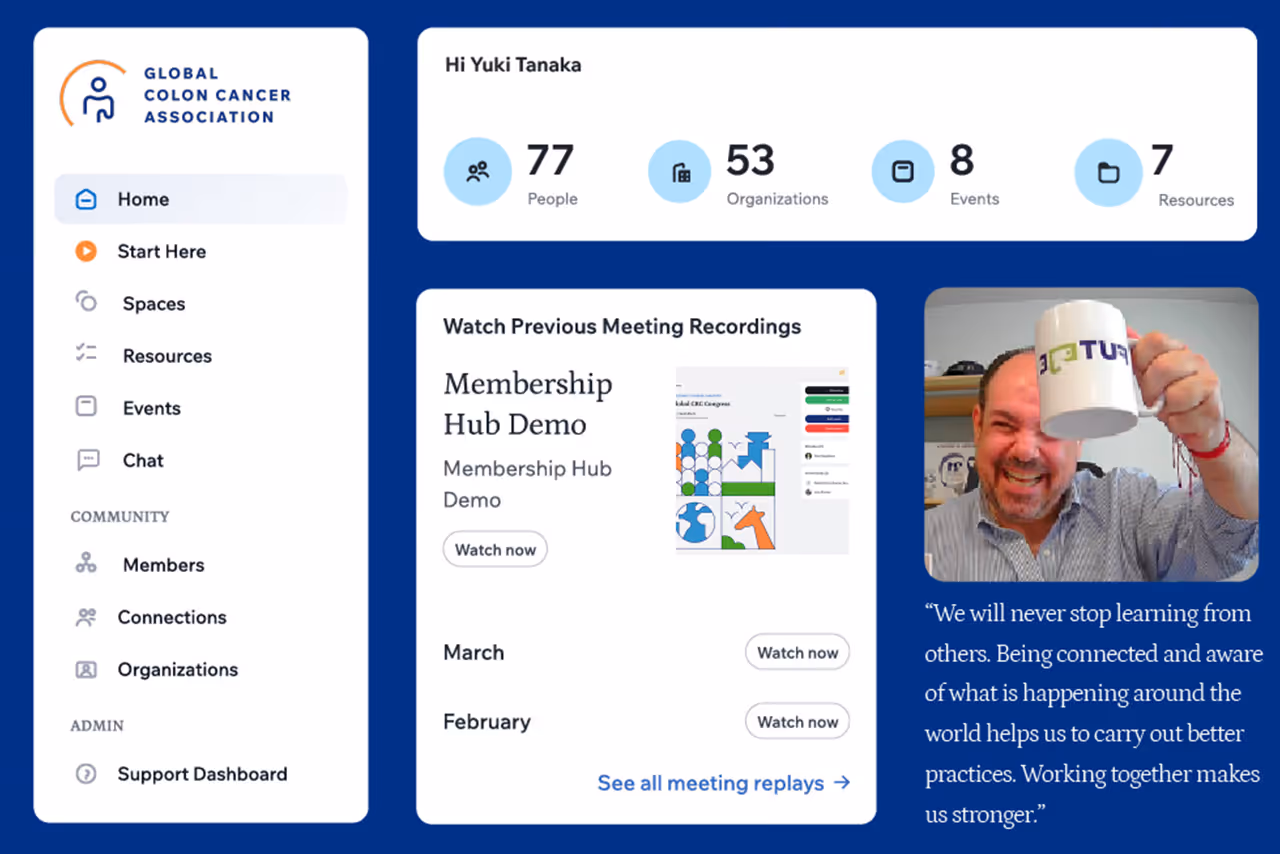Click the Global Colon Cancer Association logo
Screen dimensions: 1280x854
176,94
